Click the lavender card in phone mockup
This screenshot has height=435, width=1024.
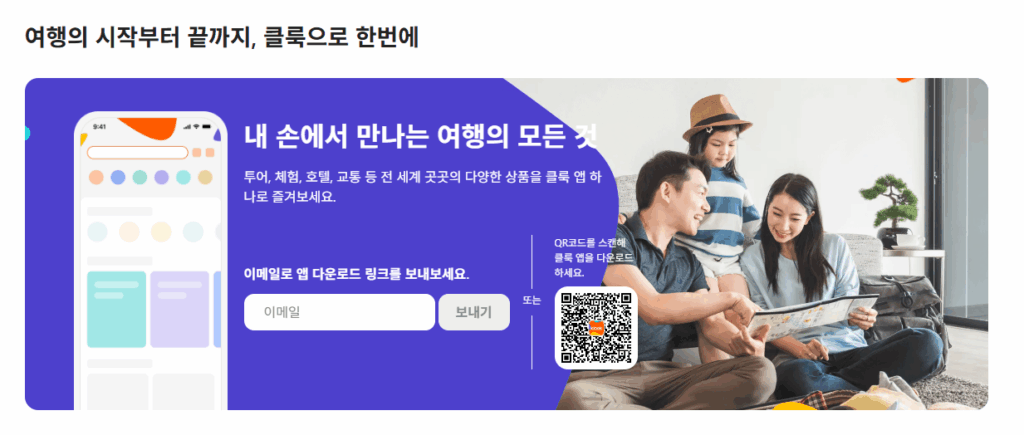click(180, 309)
